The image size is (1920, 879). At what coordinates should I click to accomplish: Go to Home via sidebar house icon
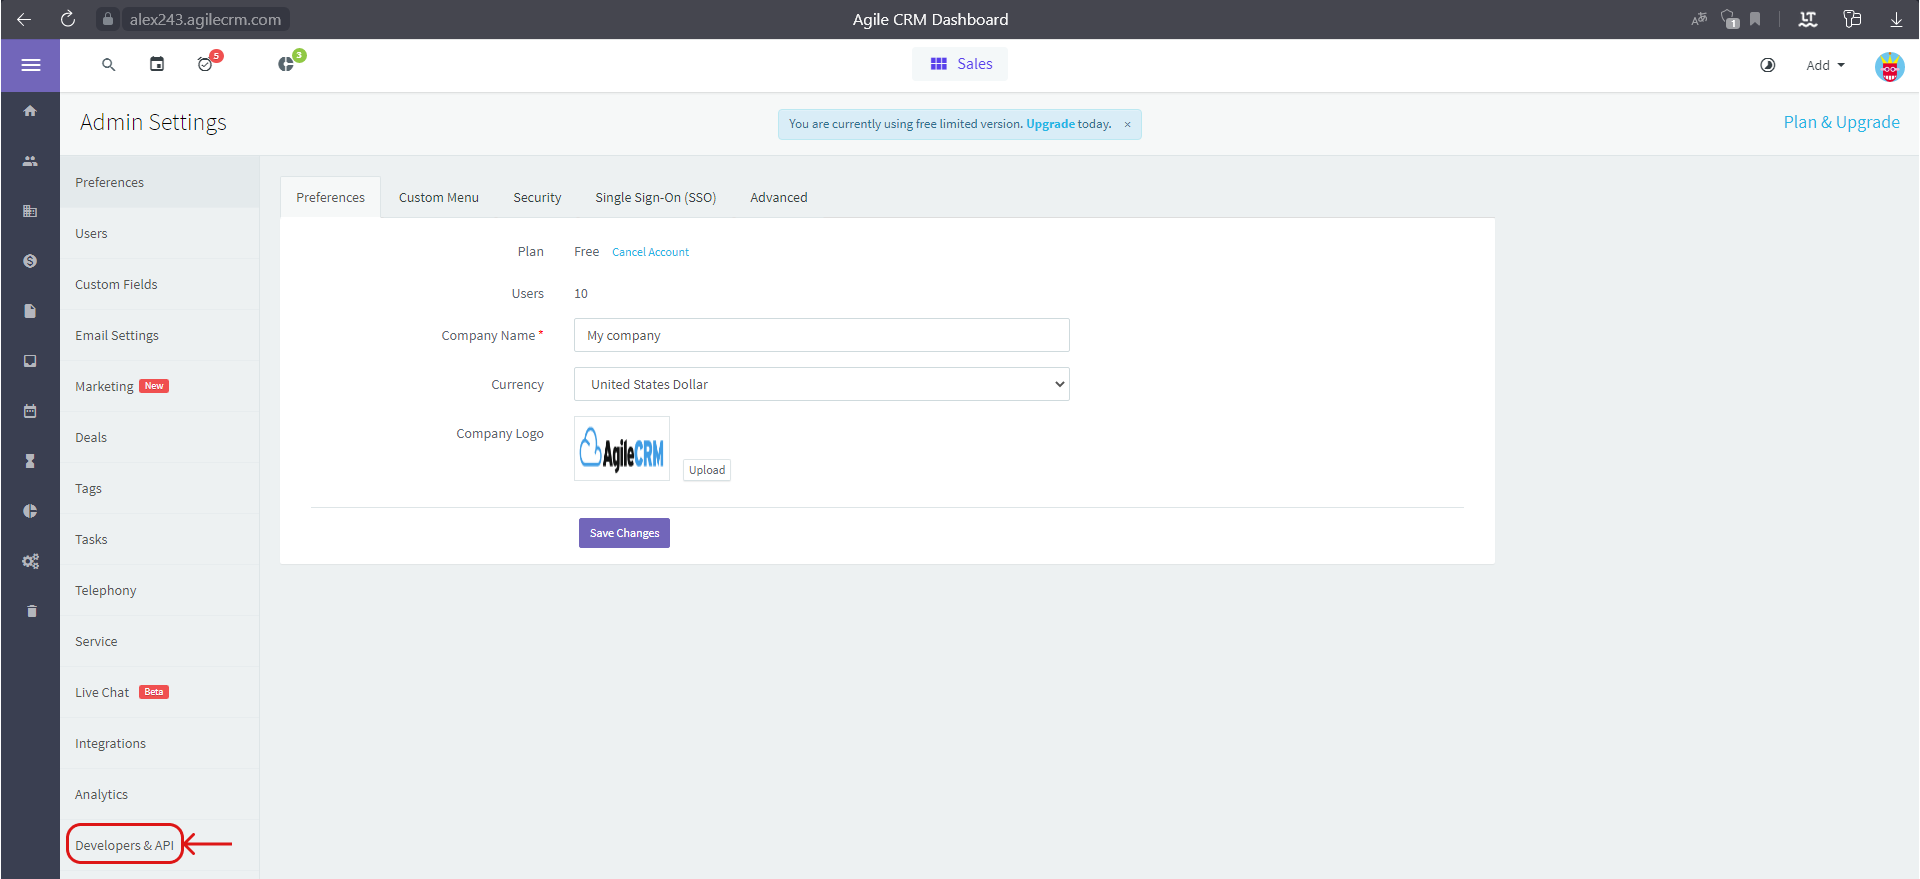click(x=30, y=111)
